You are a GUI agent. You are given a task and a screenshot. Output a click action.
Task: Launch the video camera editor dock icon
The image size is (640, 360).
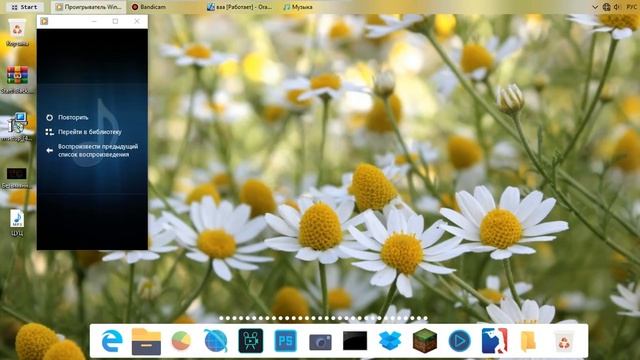click(251, 341)
